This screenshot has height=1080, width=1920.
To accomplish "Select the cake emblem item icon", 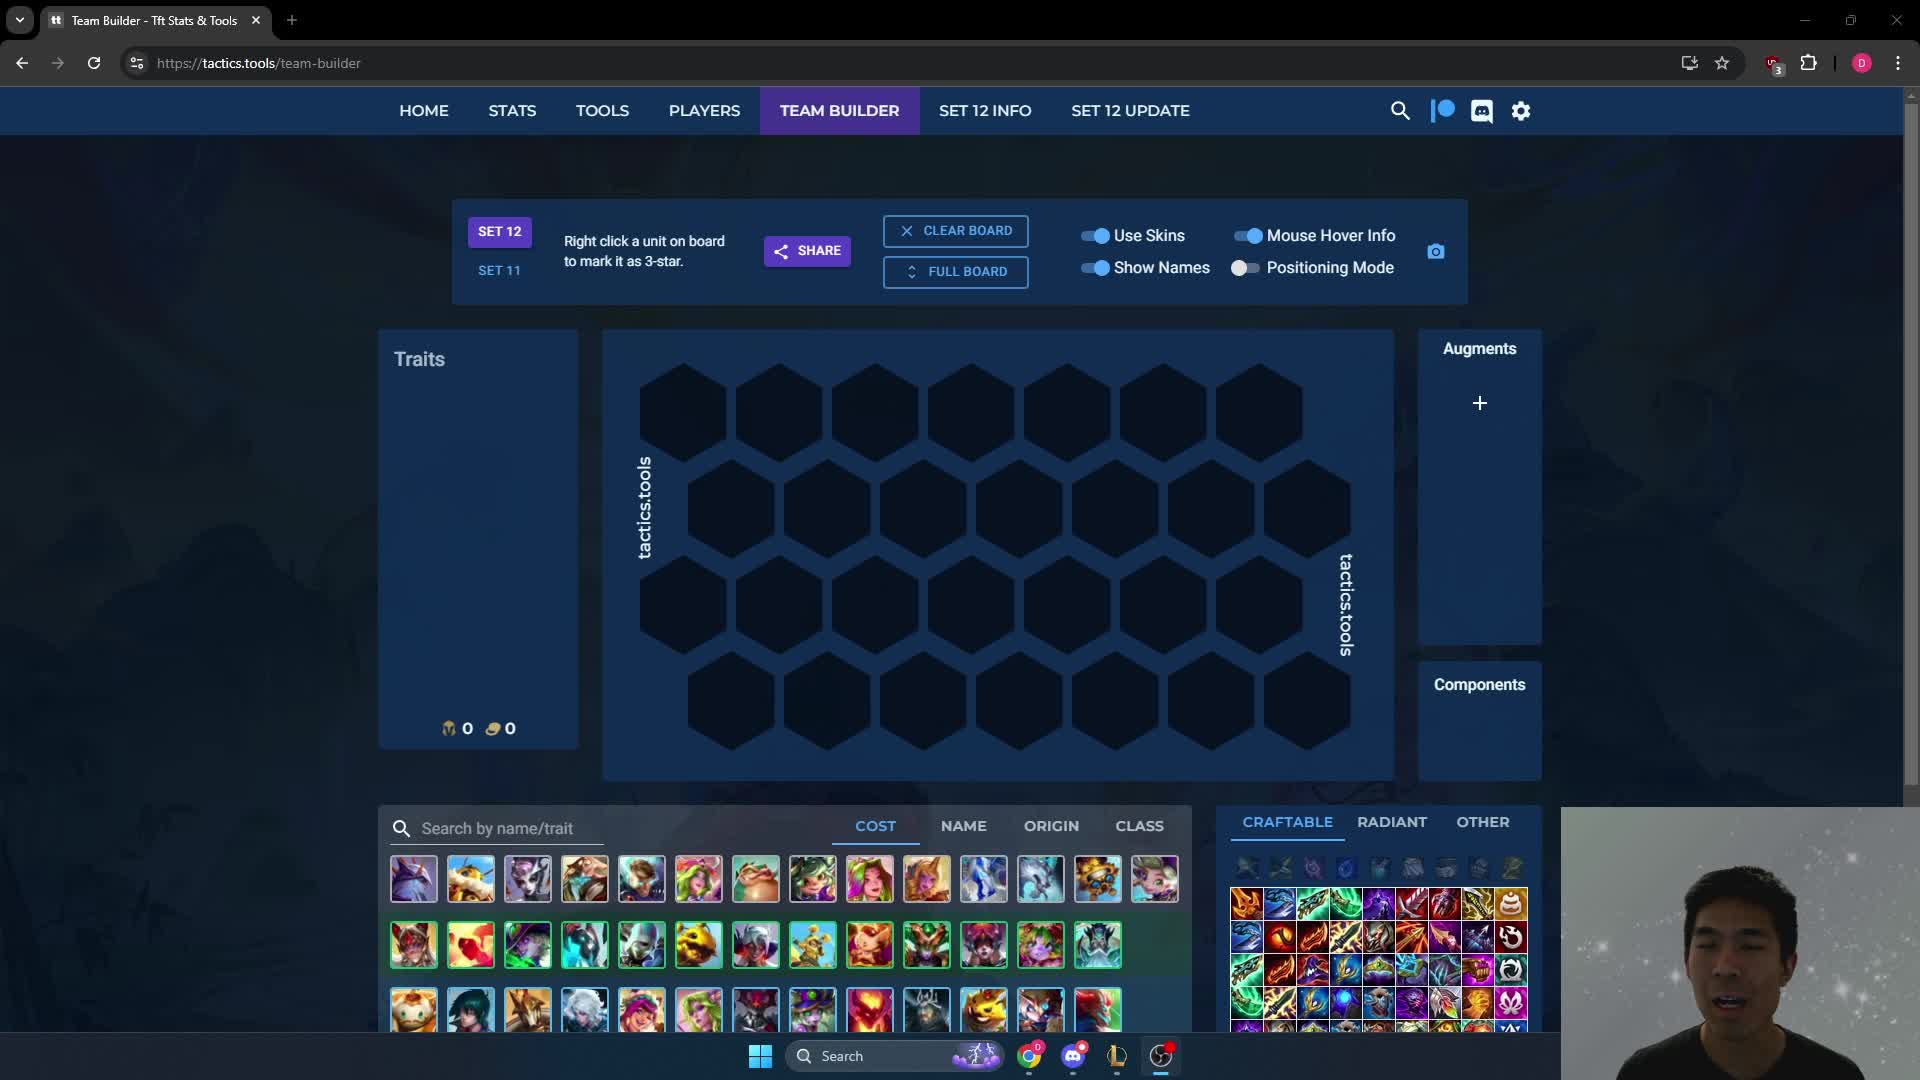I will (1511, 904).
